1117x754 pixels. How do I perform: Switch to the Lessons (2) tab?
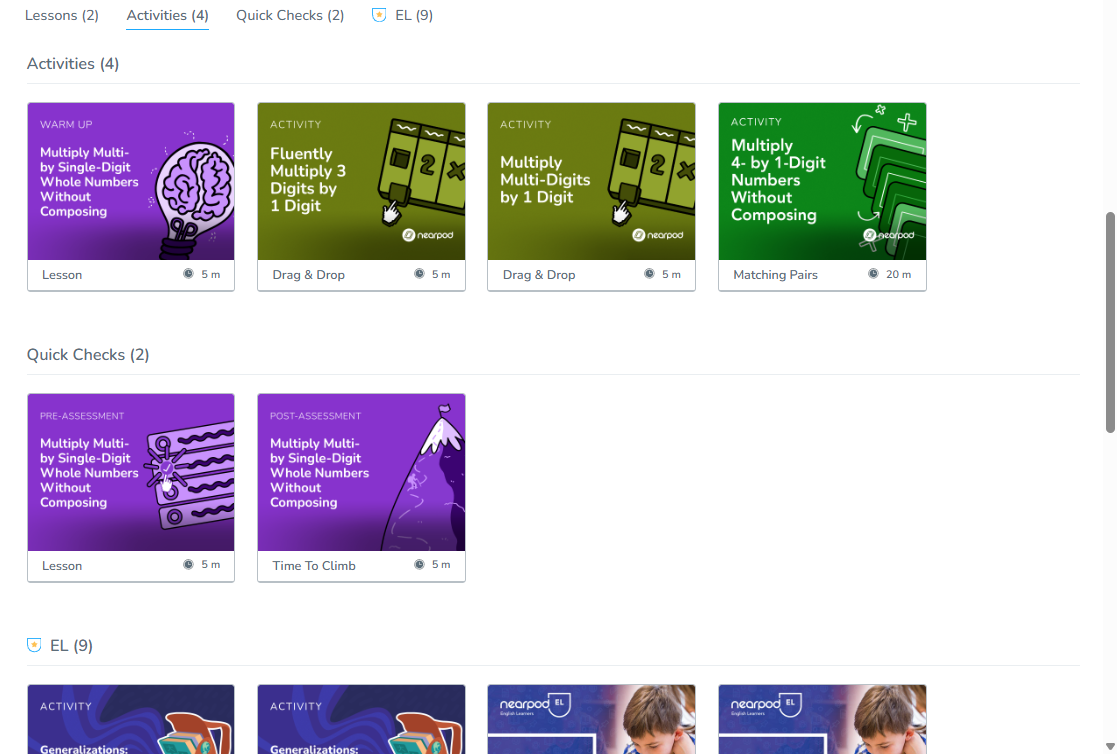(61, 15)
